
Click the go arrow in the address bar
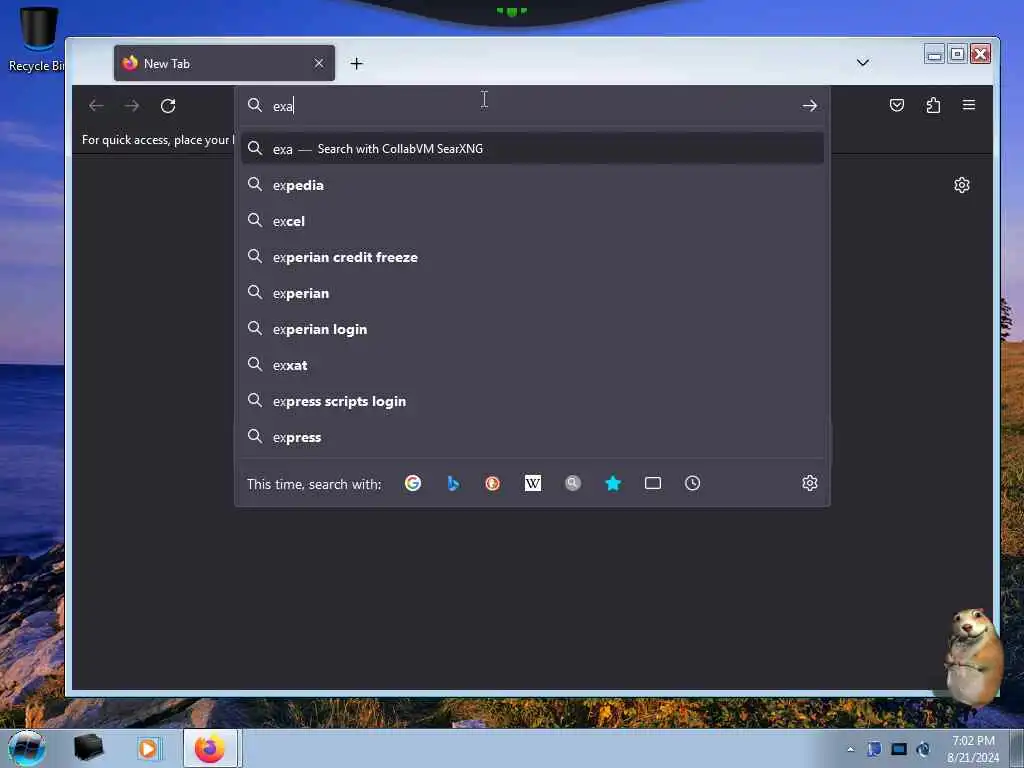(810, 106)
